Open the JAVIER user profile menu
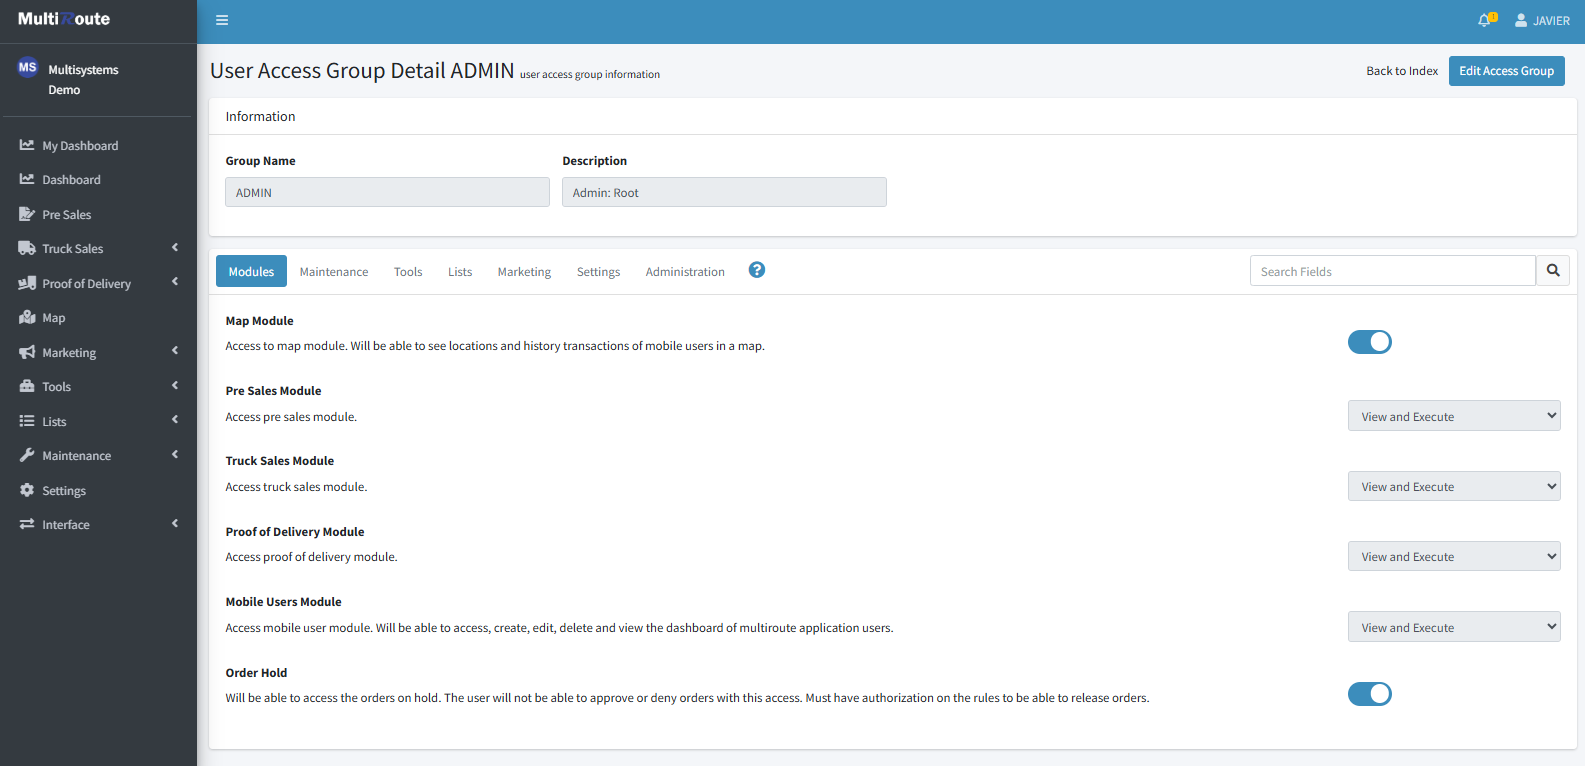Viewport: 1585px width, 766px height. coord(1542,21)
